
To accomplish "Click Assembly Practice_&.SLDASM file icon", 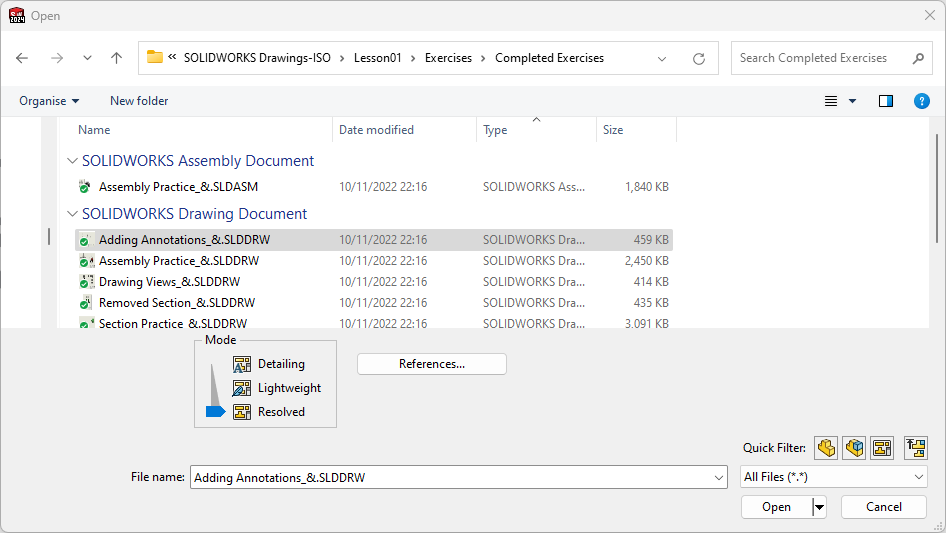I will tap(85, 187).
